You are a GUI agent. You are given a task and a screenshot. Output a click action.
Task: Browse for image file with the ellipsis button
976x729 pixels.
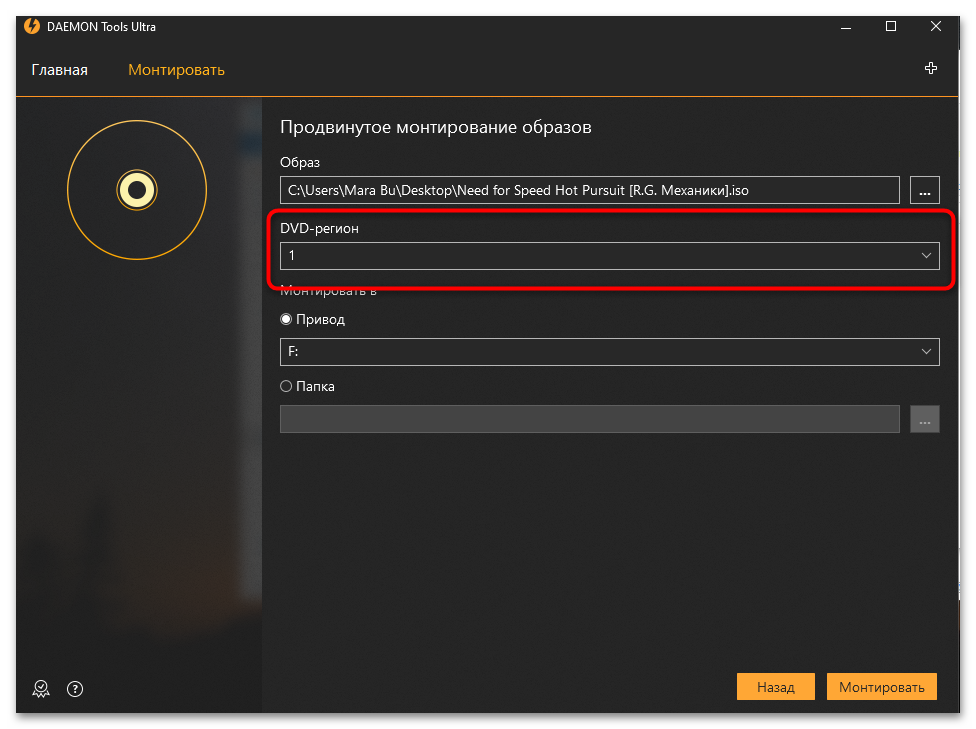(924, 190)
